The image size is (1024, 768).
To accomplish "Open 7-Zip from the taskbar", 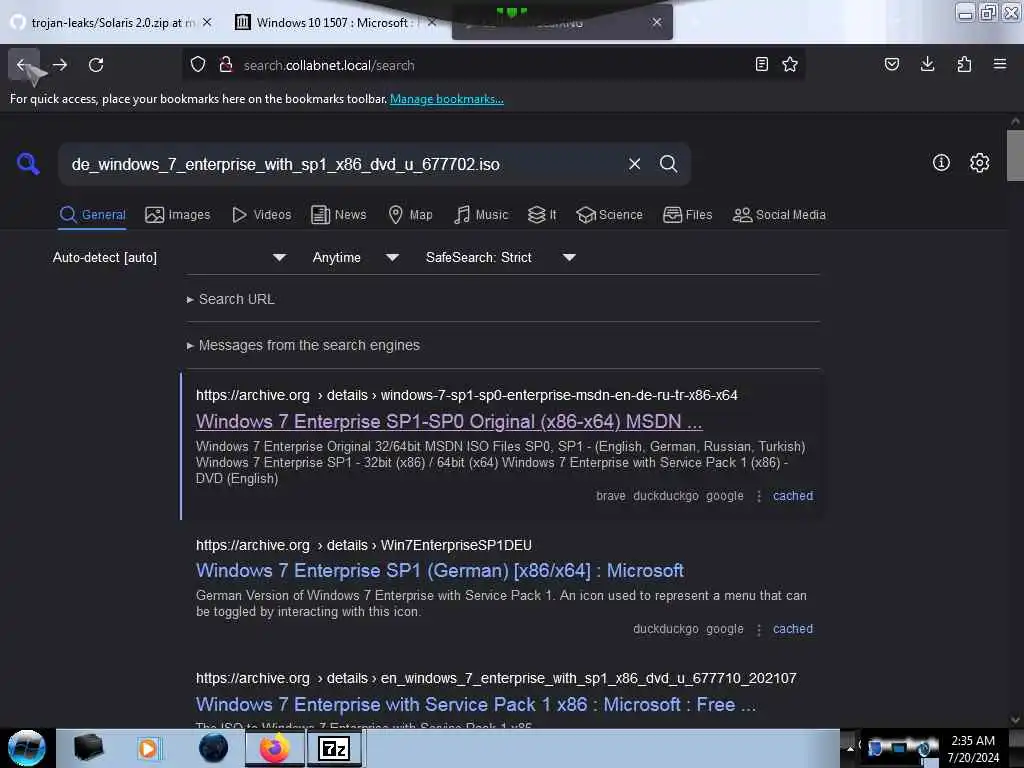I will [x=334, y=748].
